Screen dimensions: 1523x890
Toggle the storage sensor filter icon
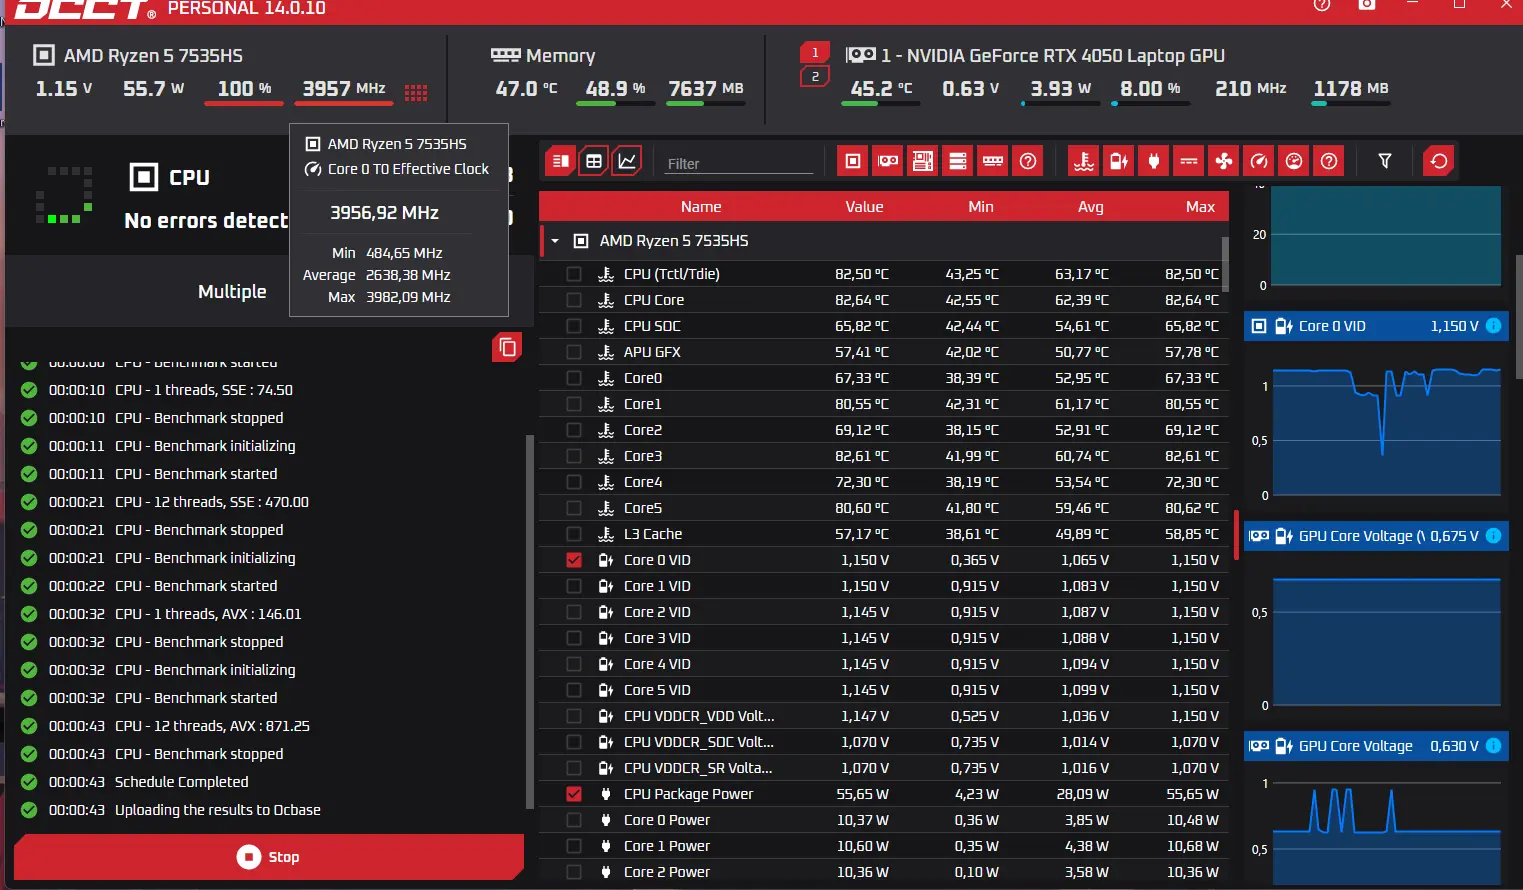958,161
